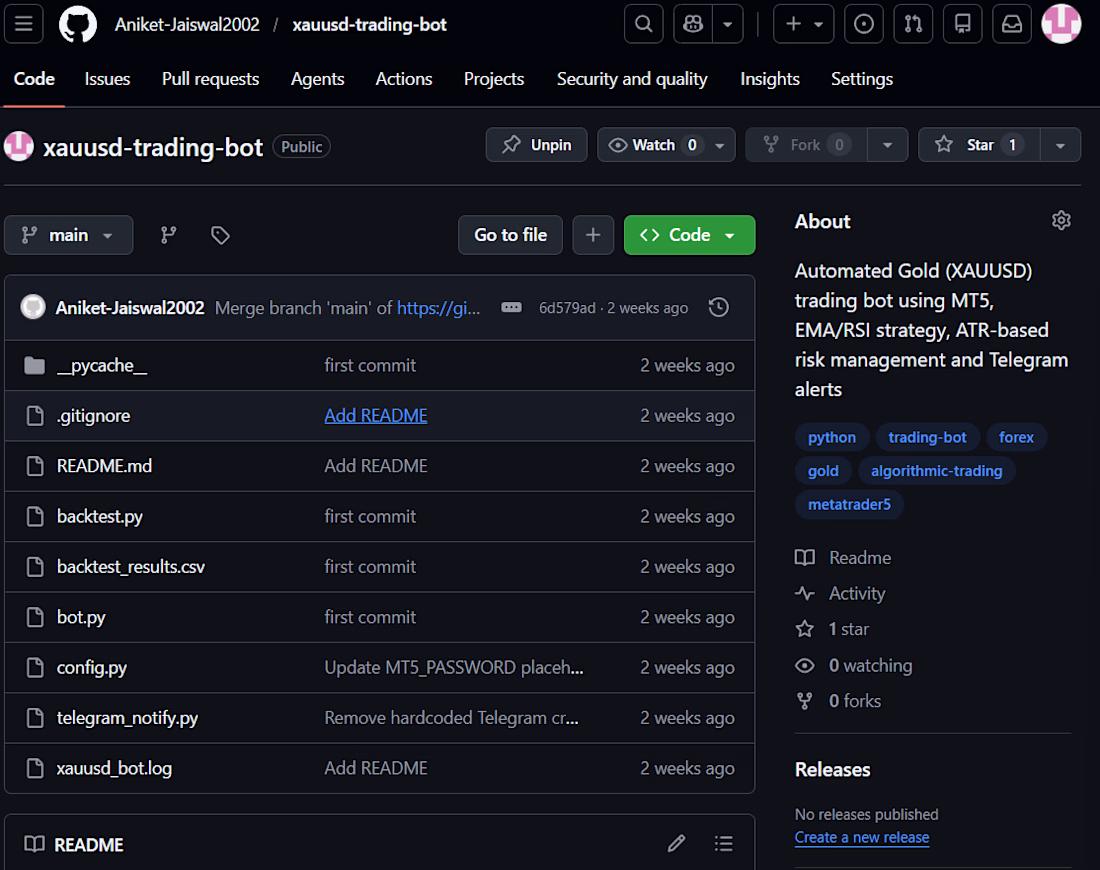
Task: Open README.md file
Action: [104, 467]
